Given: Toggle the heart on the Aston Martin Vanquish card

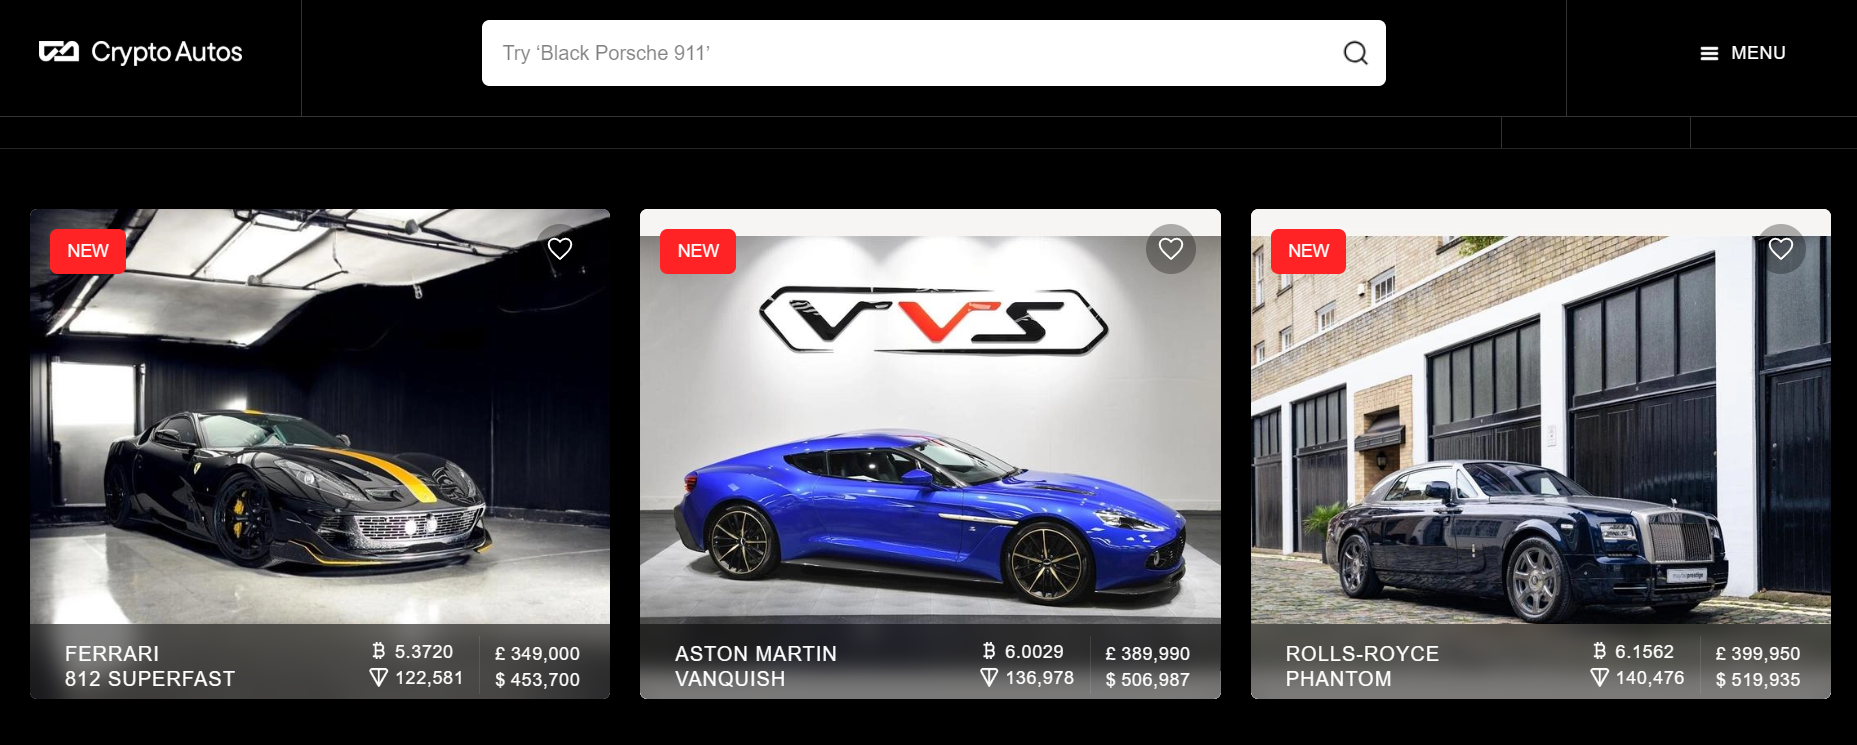Looking at the screenshot, I should pos(1171,249).
